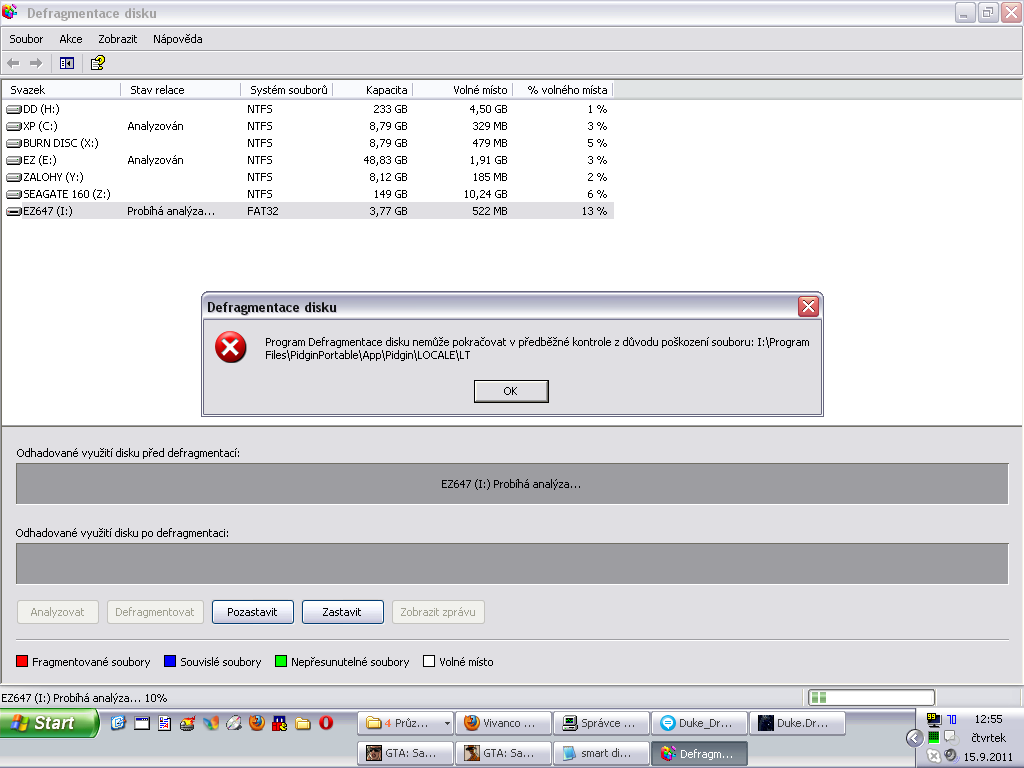Open the Soubor menu
Screen dimensions: 1024x768
pyautogui.click(x=26, y=39)
